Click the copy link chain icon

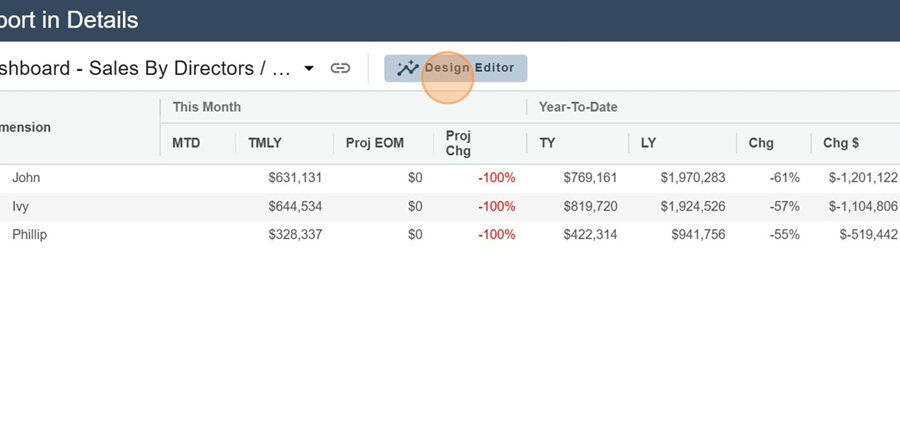(340, 69)
